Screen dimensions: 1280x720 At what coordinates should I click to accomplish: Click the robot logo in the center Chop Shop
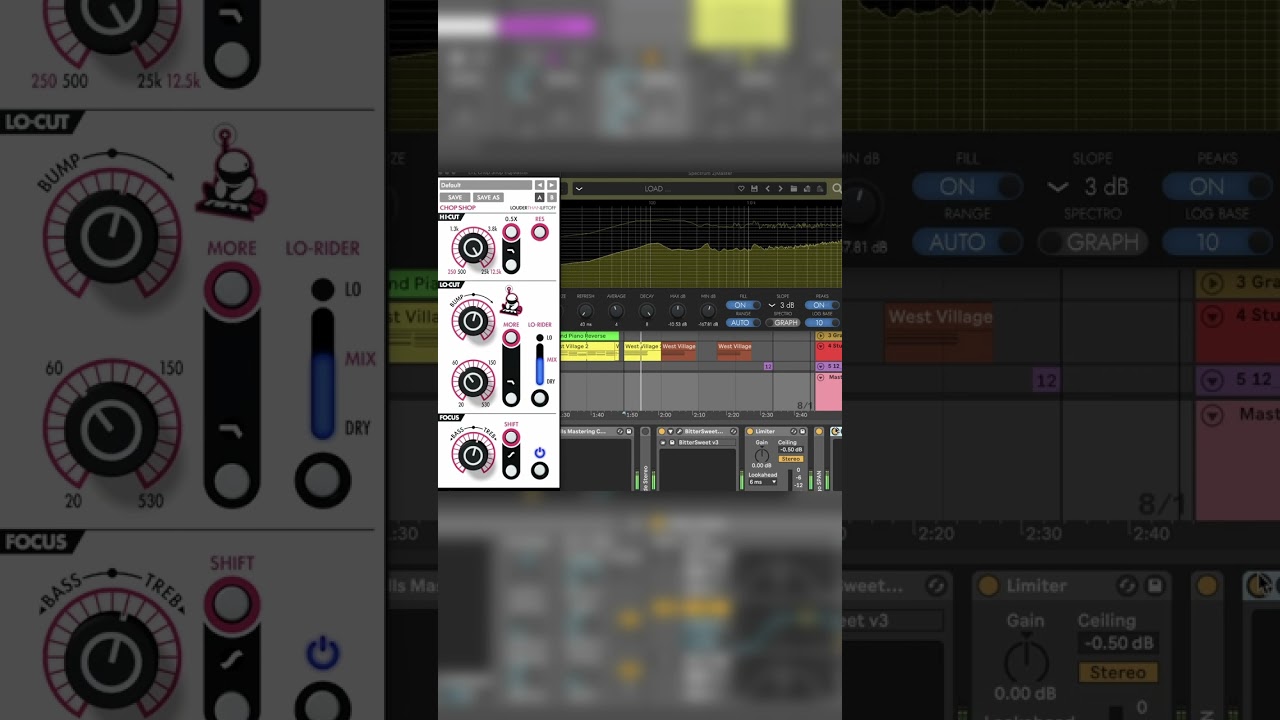(x=511, y=300)
